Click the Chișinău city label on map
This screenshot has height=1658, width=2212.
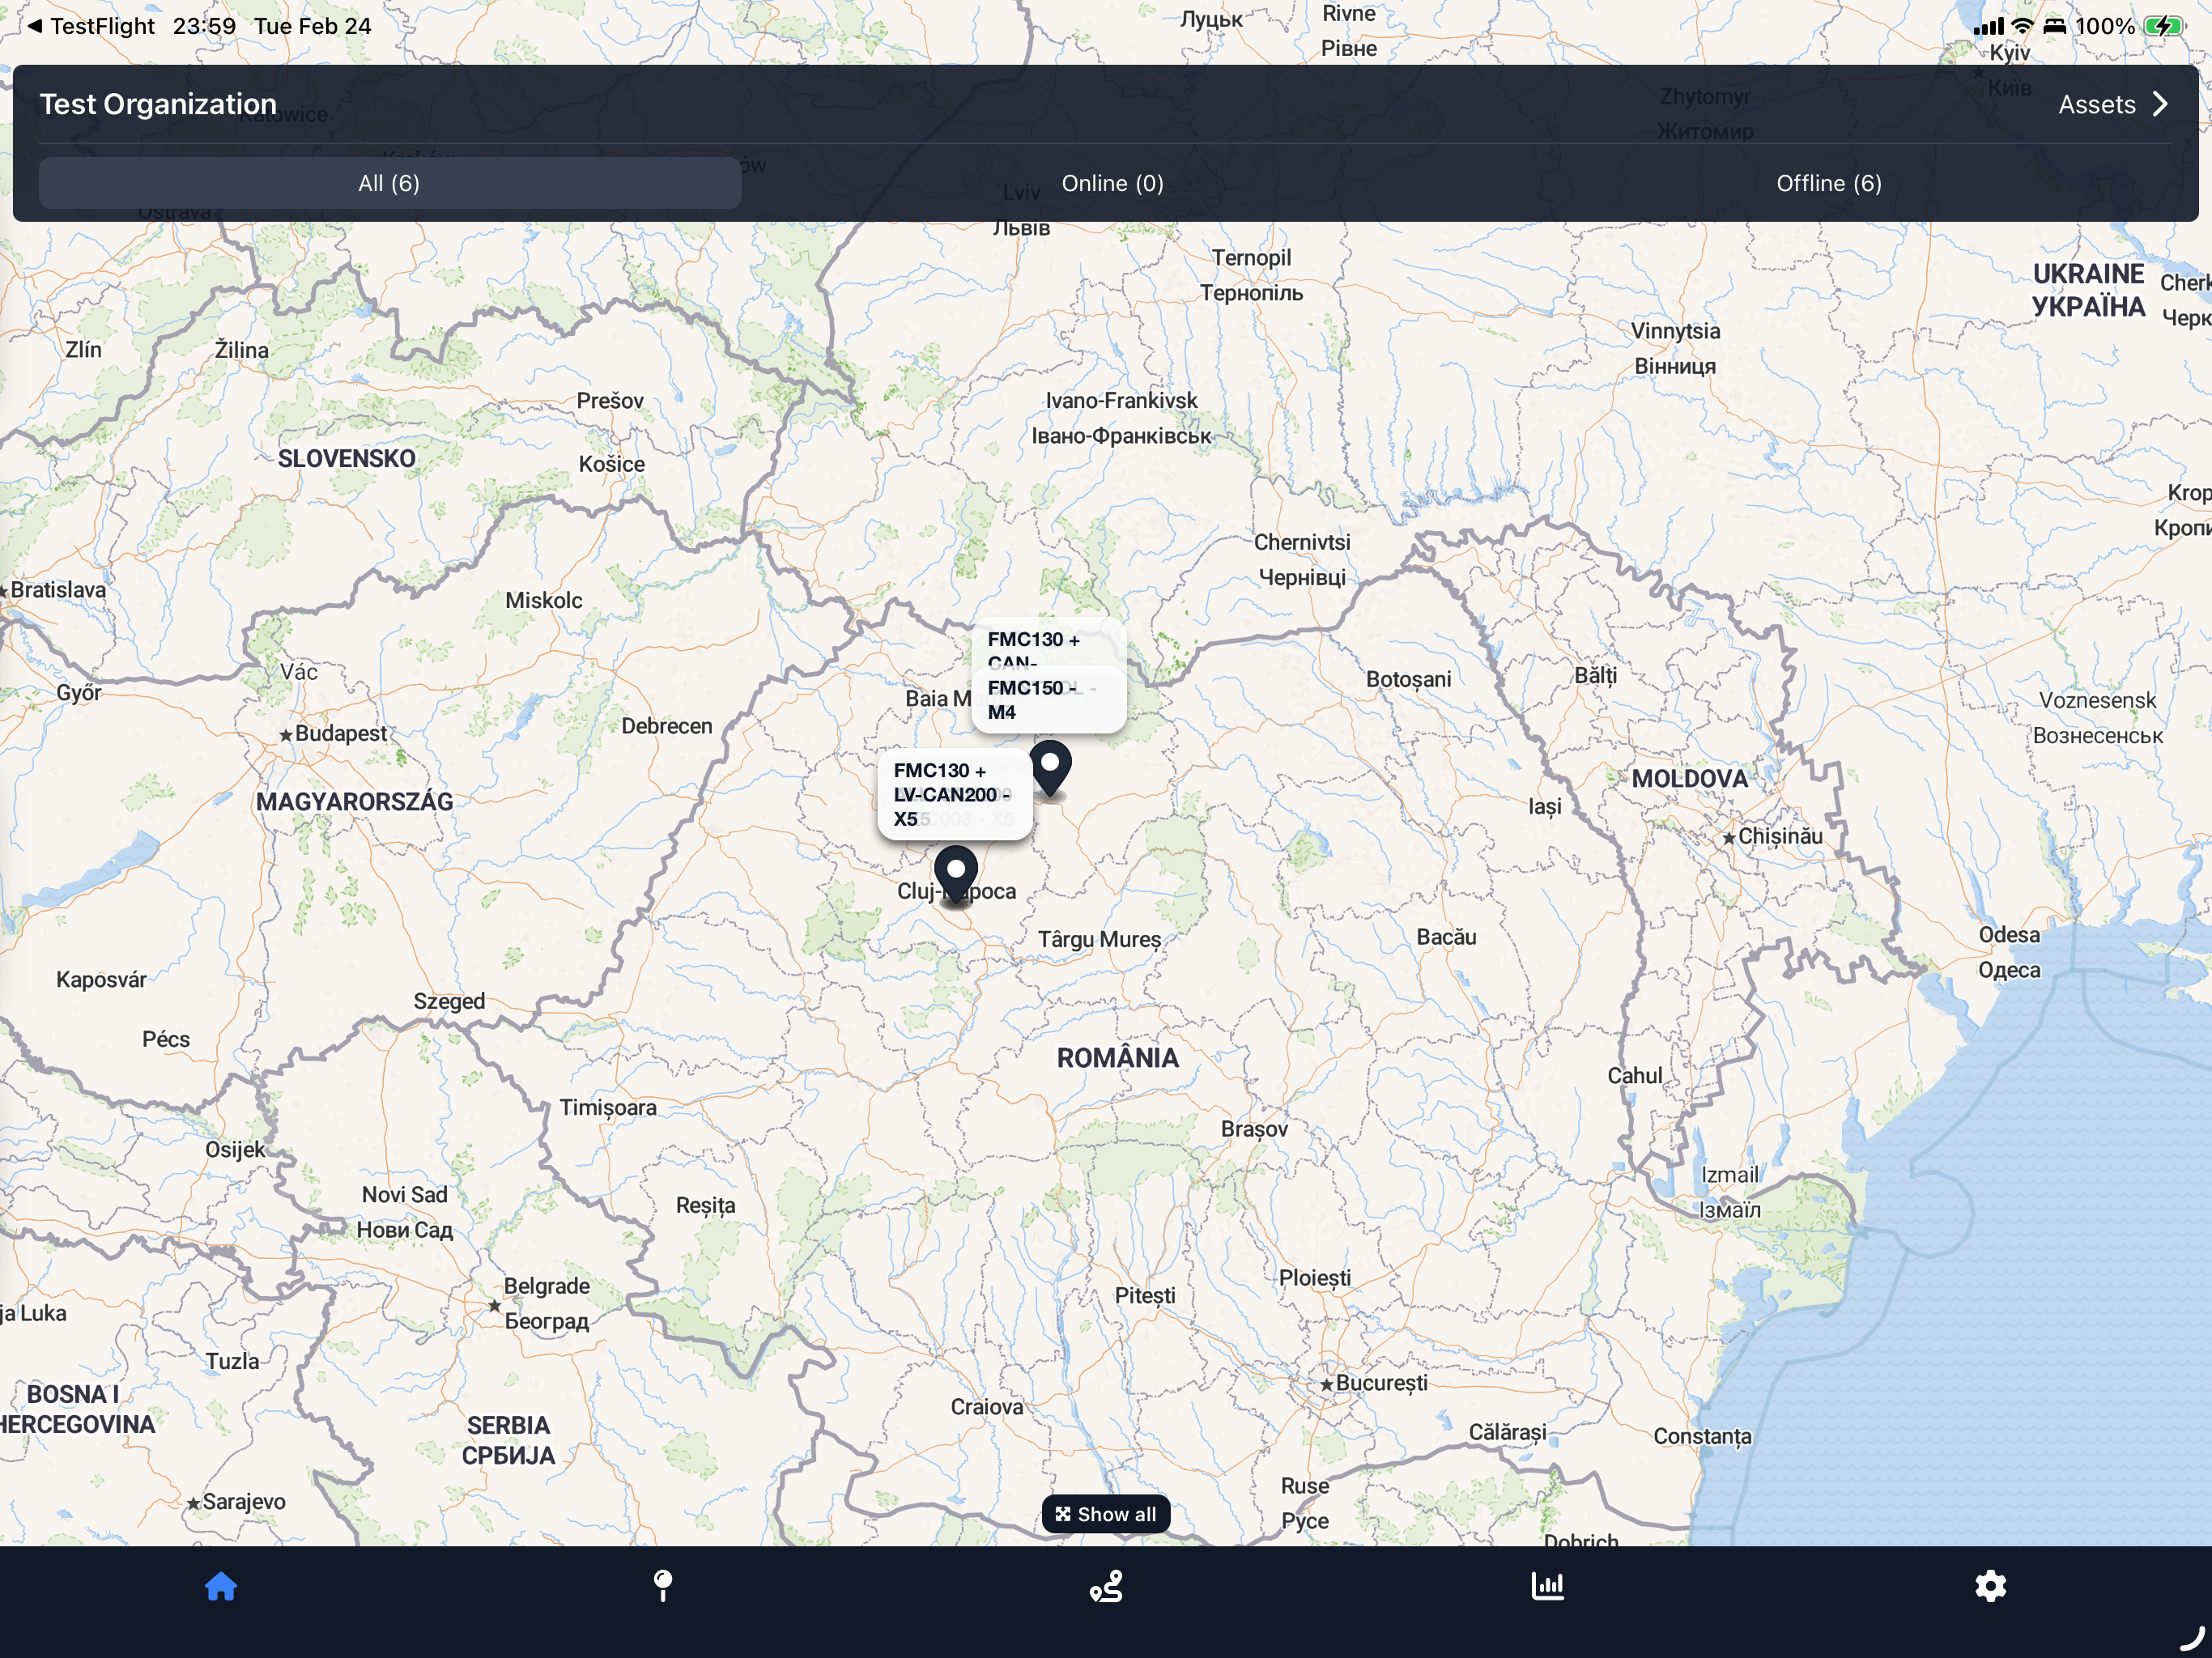tap(1780, 836)
